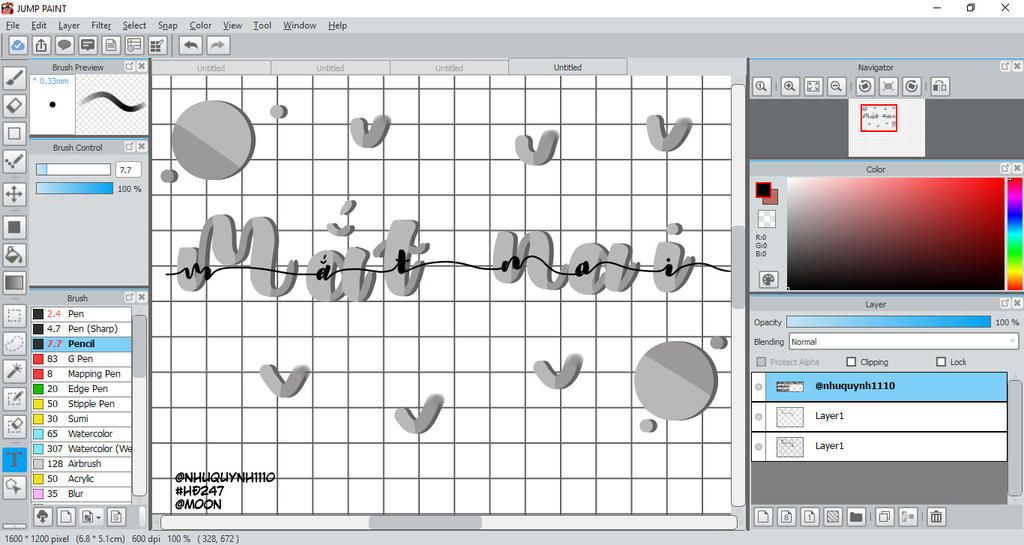This screenshot has width=1024, height=545.
Task: Select the Blur brush
Action: pyautogui.click(x=82, y=494)
